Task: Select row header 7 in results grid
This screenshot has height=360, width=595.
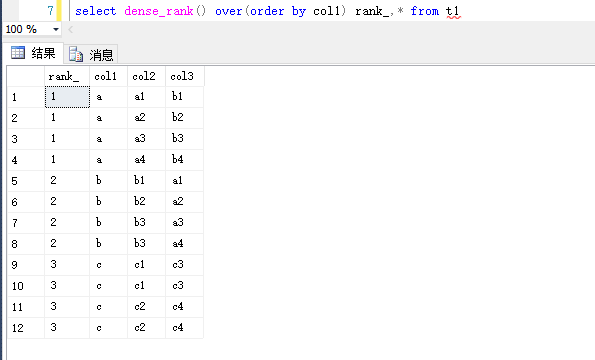Action: (26, 223)
